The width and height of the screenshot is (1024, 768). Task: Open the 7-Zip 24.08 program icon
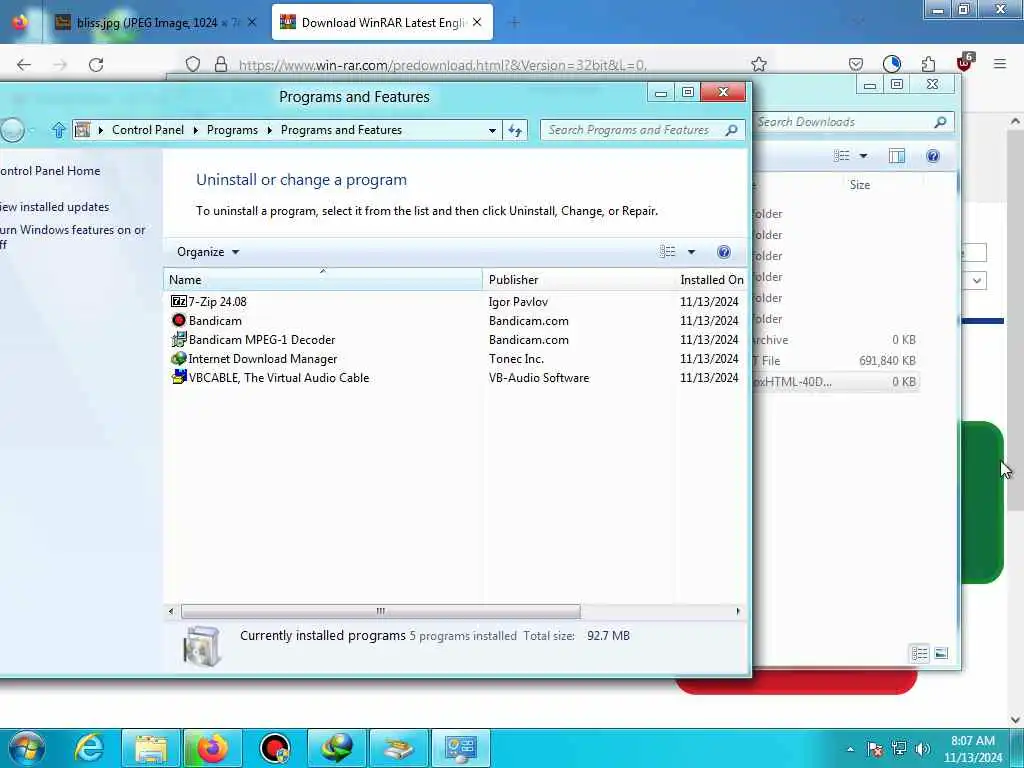(178, 301)
